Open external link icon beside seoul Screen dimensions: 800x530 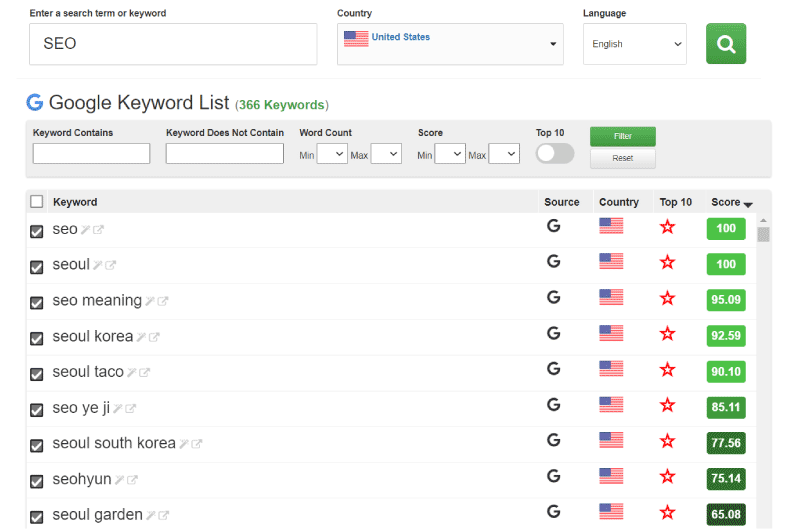pos(111,265)
